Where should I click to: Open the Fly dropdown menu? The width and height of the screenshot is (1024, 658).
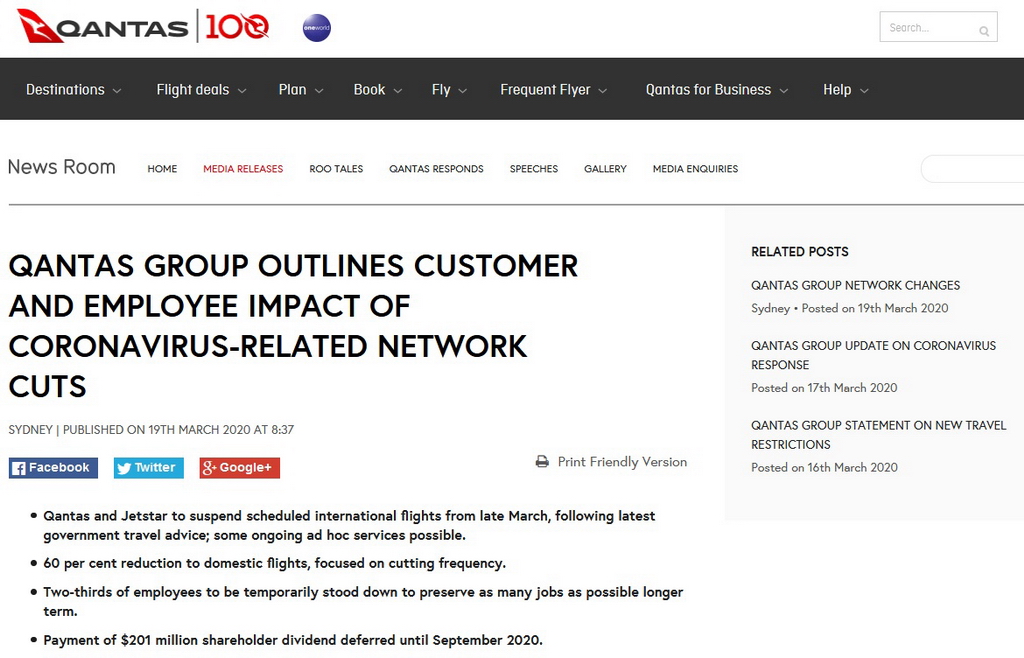coord(449,89)
